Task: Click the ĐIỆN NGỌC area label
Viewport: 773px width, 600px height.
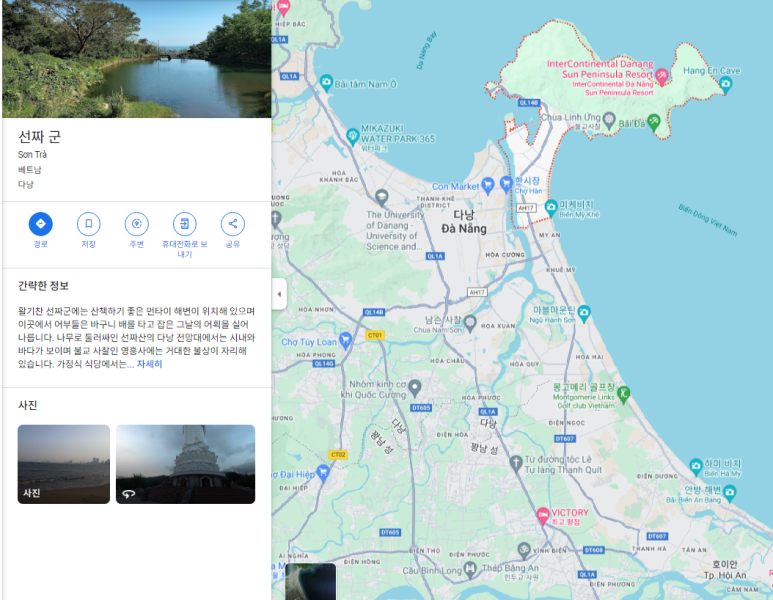Action: point(566,423)
